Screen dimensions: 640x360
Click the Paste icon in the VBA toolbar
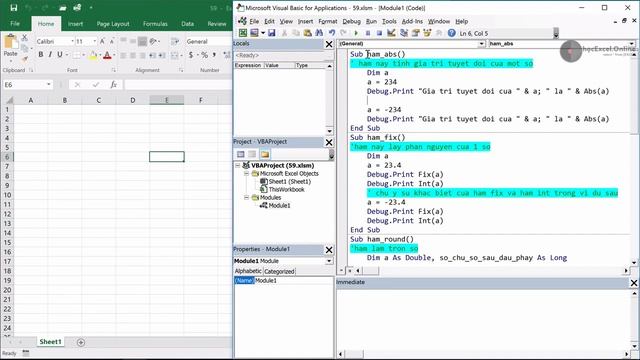point(307,33)
